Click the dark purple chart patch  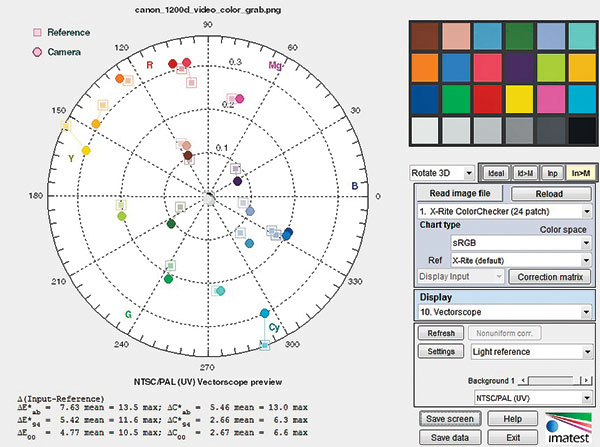519,68
